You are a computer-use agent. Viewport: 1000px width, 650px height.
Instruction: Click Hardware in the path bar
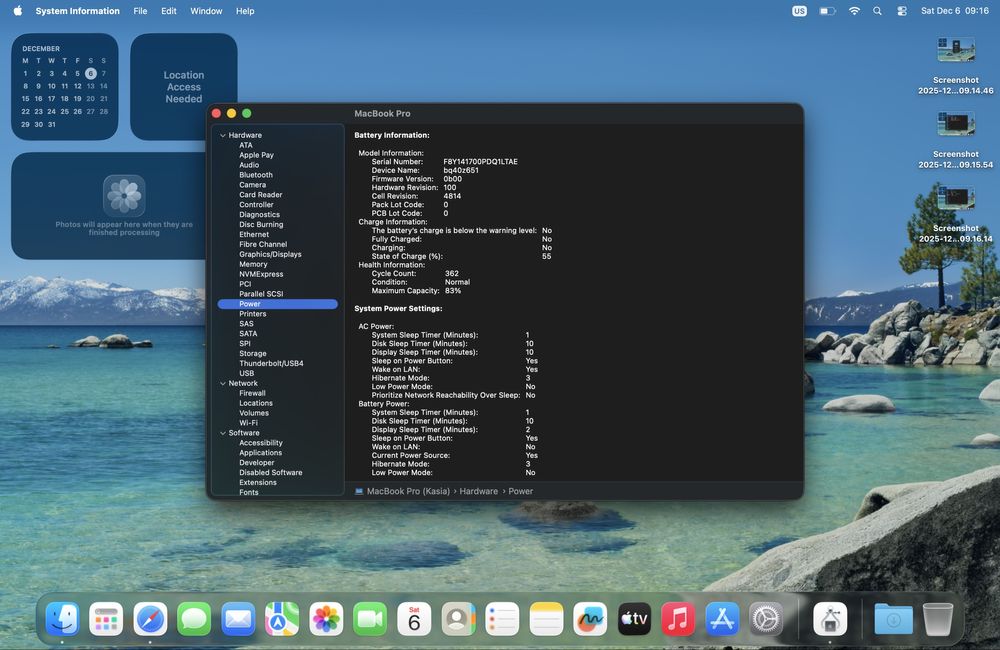coord(478,491)
